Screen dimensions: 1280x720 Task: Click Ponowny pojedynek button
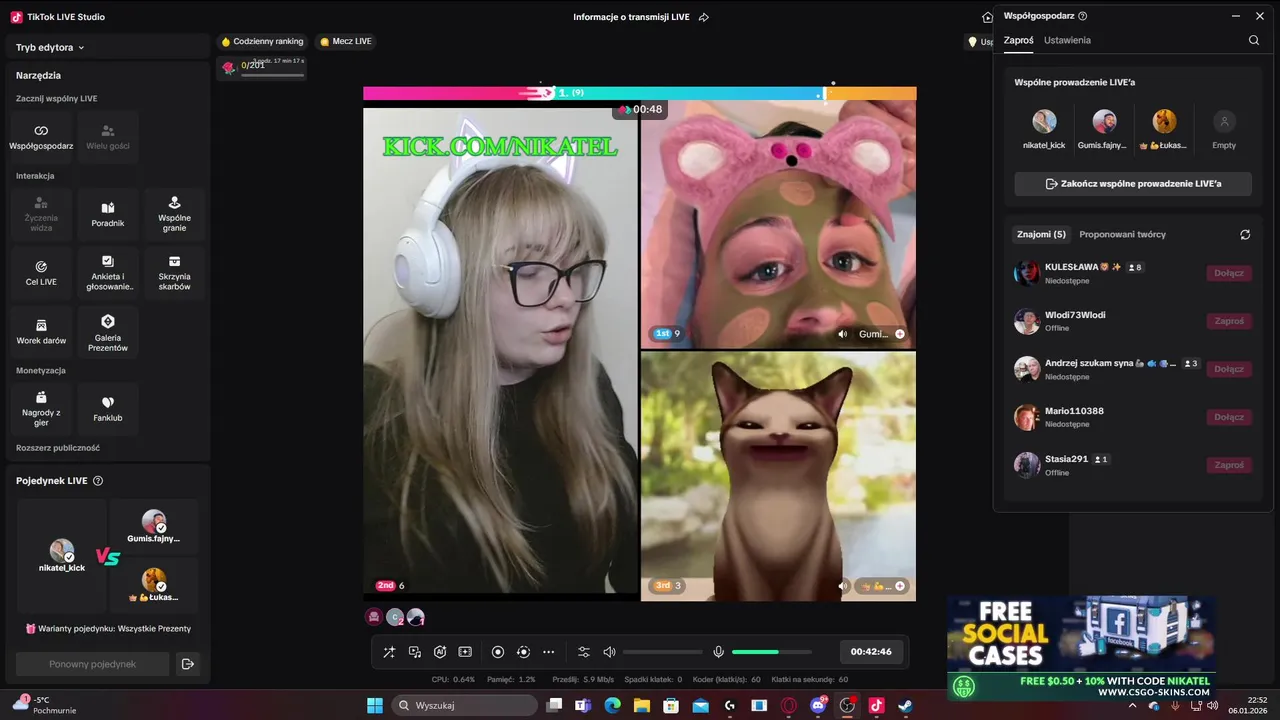click(x=92, y=664)
